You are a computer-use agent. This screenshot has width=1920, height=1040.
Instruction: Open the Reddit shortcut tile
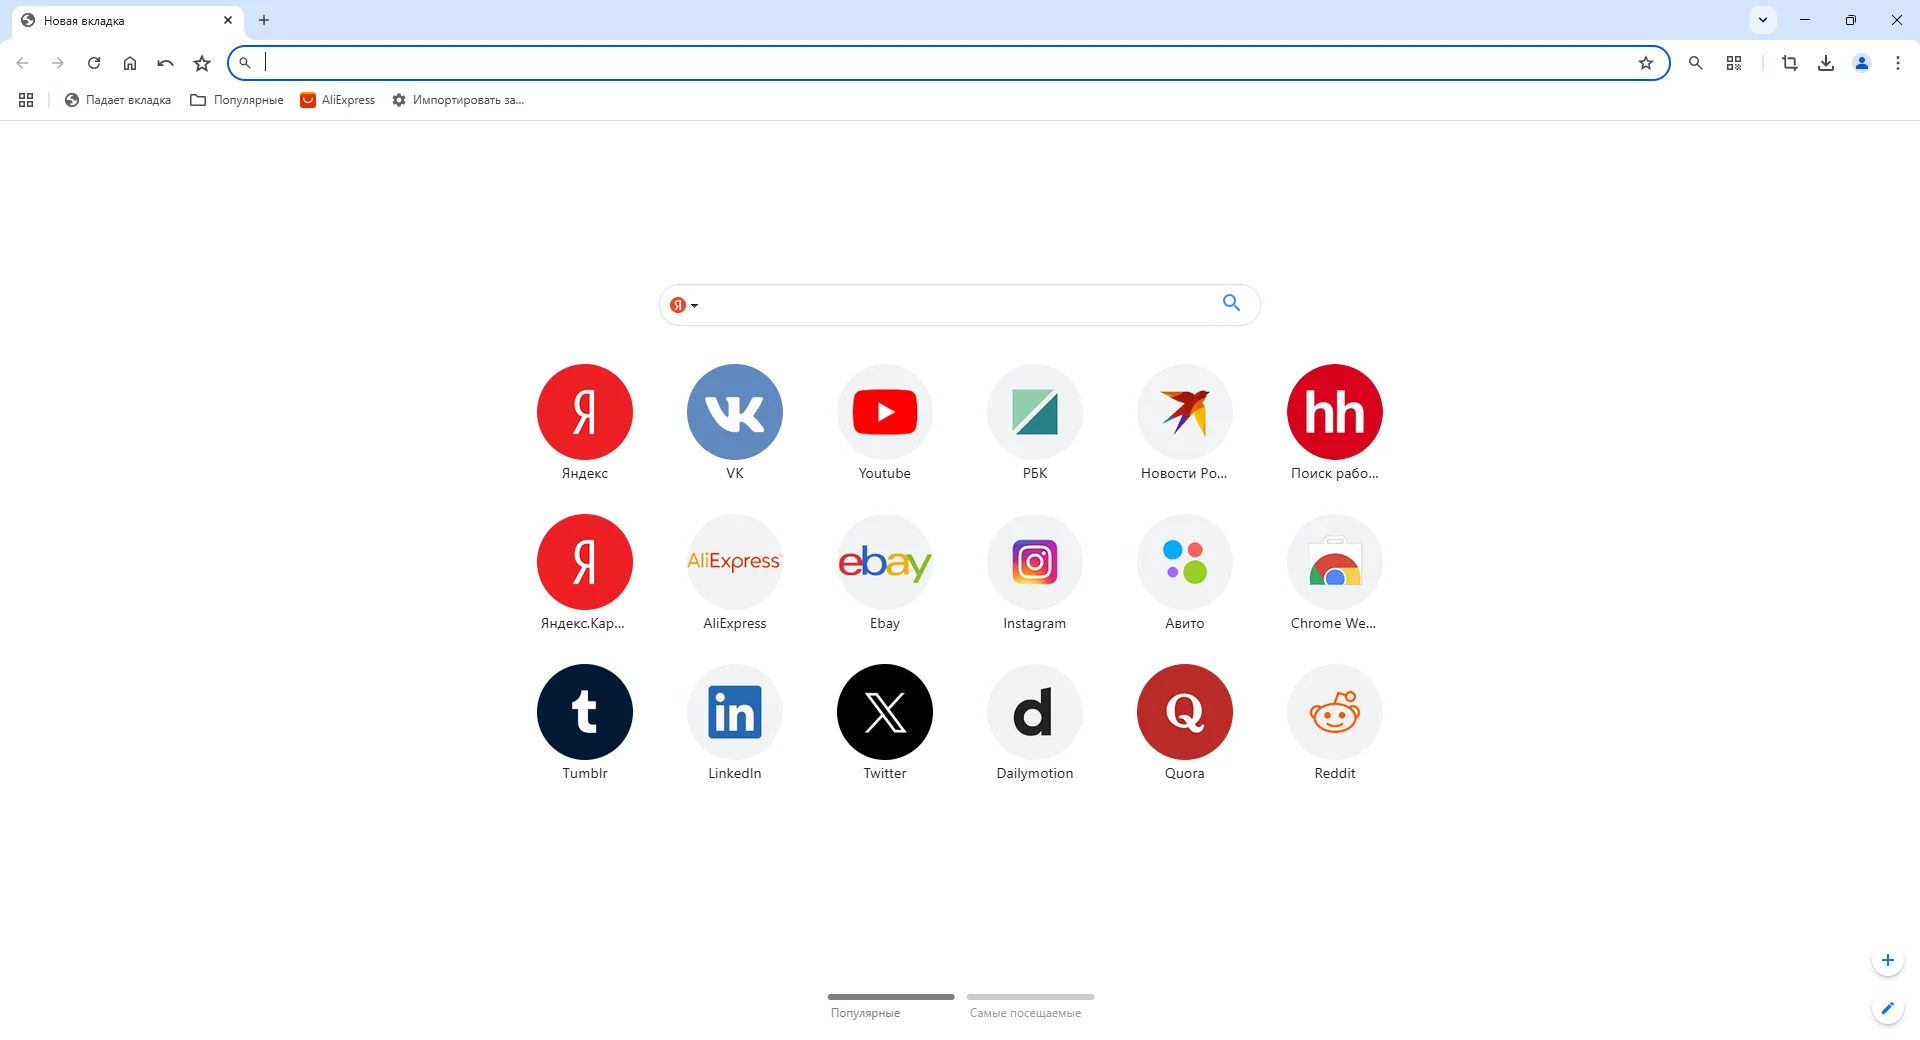click(x=1335, y=712)
